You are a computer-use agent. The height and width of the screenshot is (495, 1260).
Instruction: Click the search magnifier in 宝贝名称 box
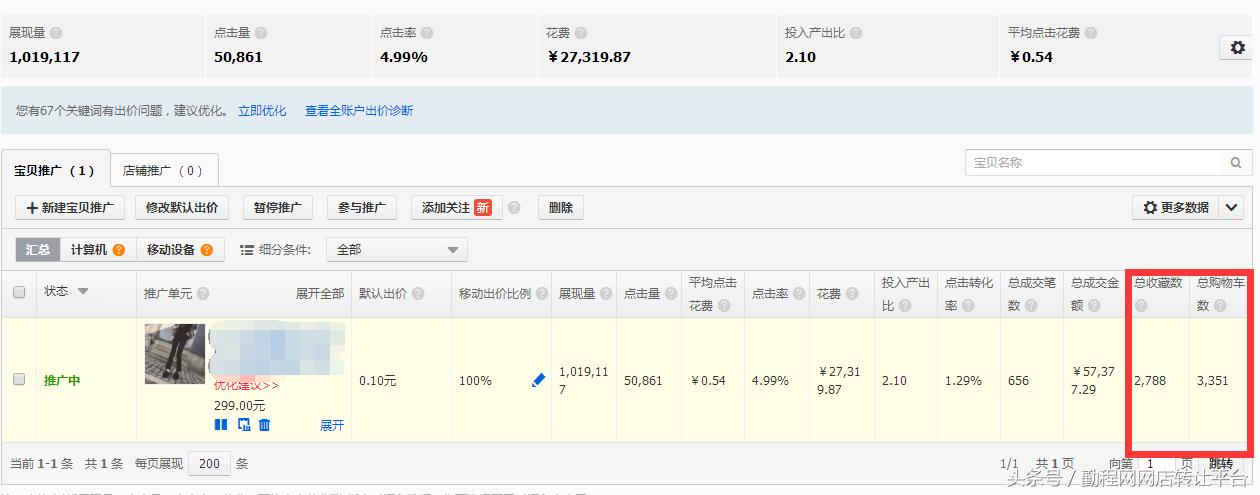point(1237,162)
